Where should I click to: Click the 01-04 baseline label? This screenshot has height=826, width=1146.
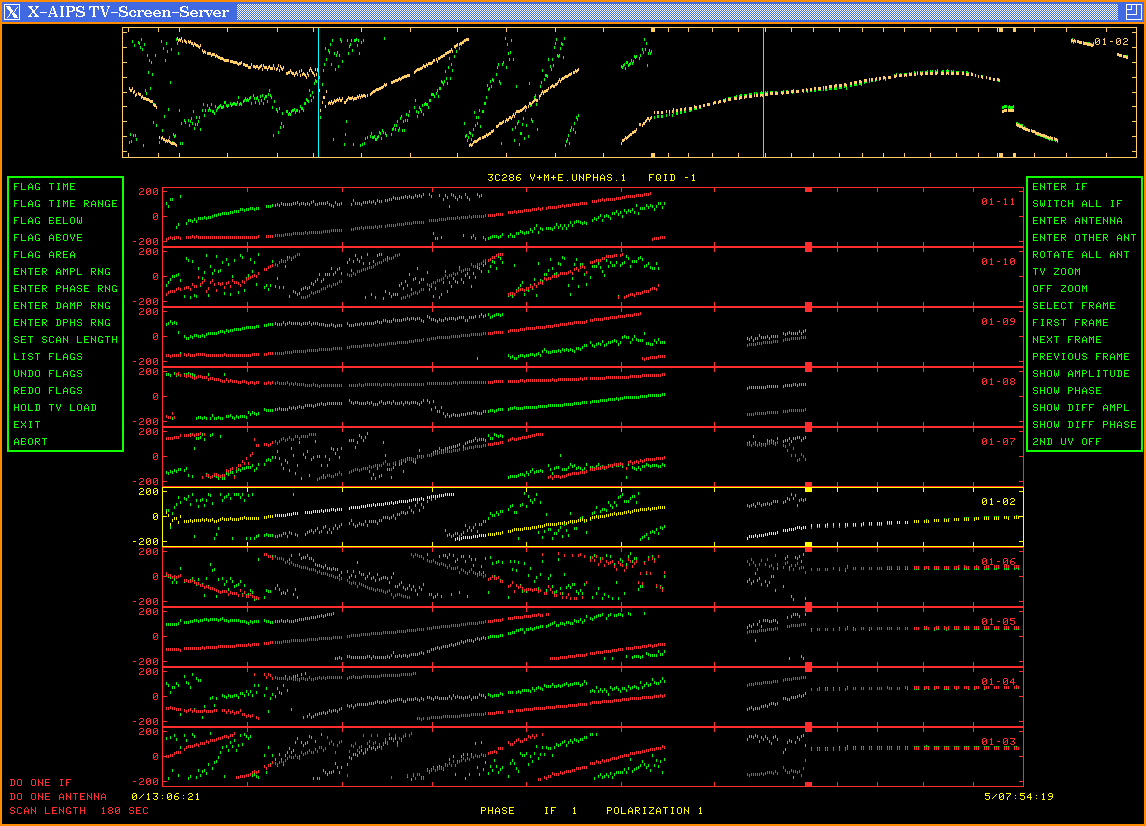click(x=998, y=682)
